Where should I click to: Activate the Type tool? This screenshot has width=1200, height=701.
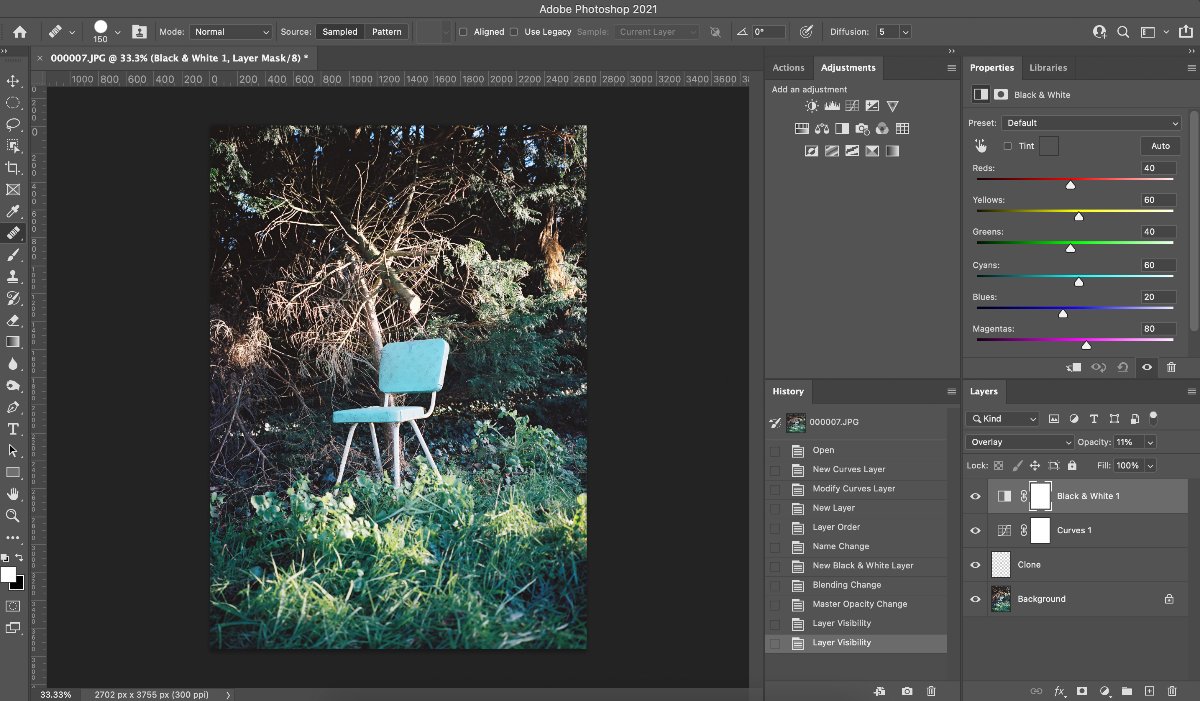[x=14, y=430]
